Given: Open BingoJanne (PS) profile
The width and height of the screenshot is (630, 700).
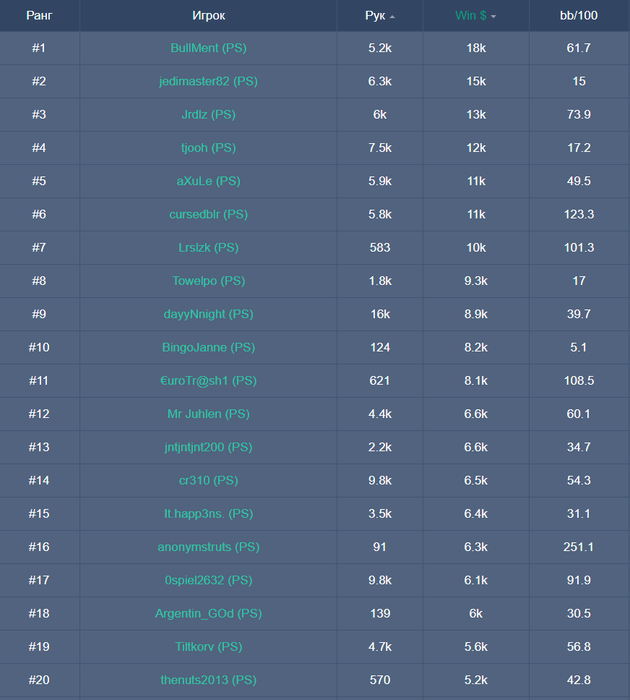Looking at the screenshot, I should click(208, 347).
